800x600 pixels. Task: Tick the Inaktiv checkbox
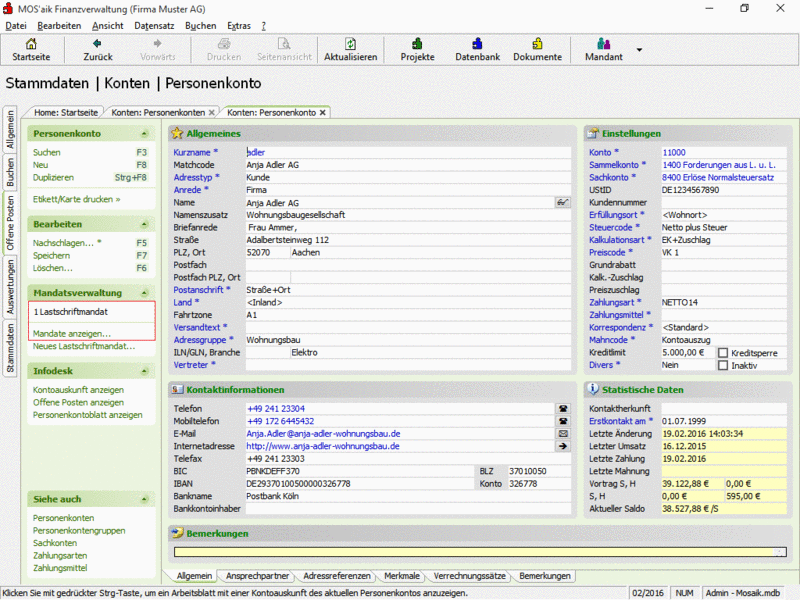click(723, 366)
